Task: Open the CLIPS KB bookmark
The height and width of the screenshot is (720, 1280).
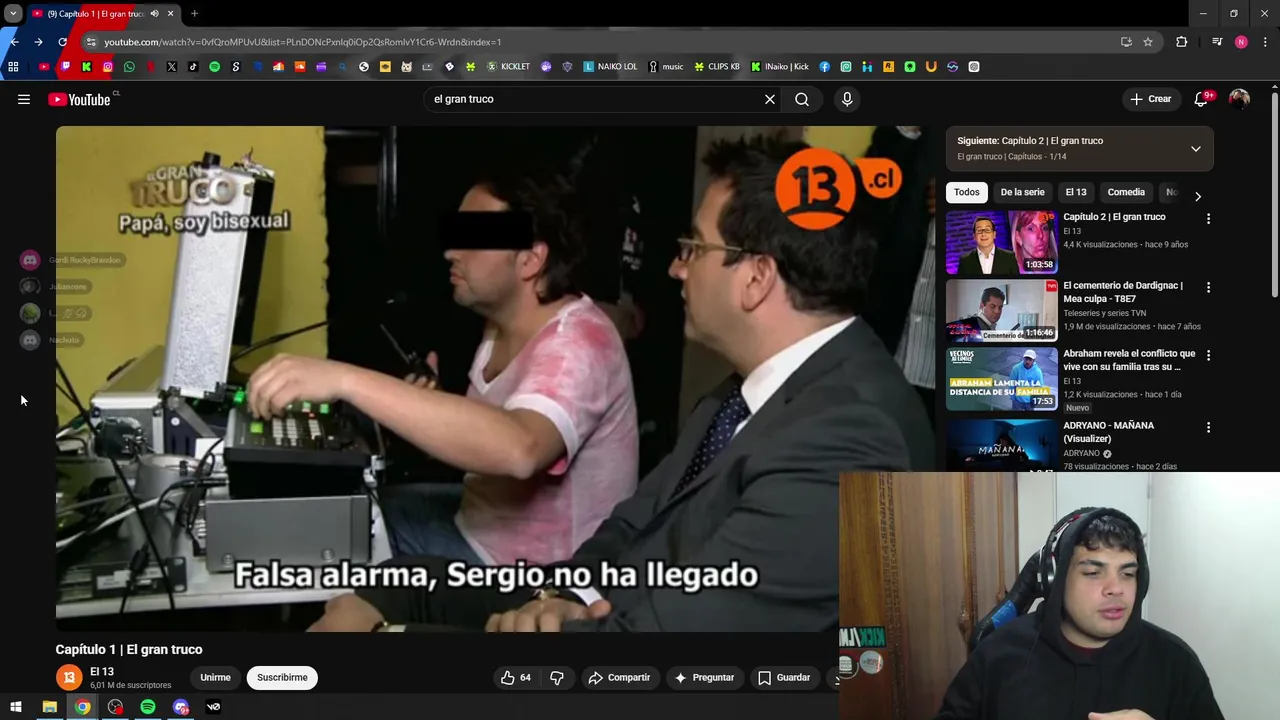Action: [717, 67]
